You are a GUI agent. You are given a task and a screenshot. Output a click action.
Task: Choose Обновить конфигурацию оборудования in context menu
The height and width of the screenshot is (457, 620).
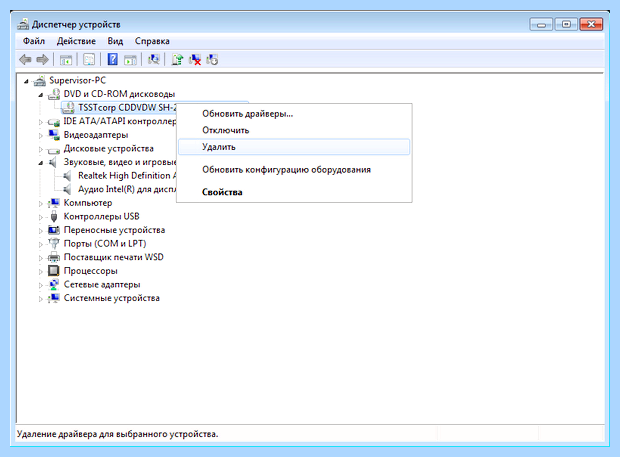tap(294, 170)
